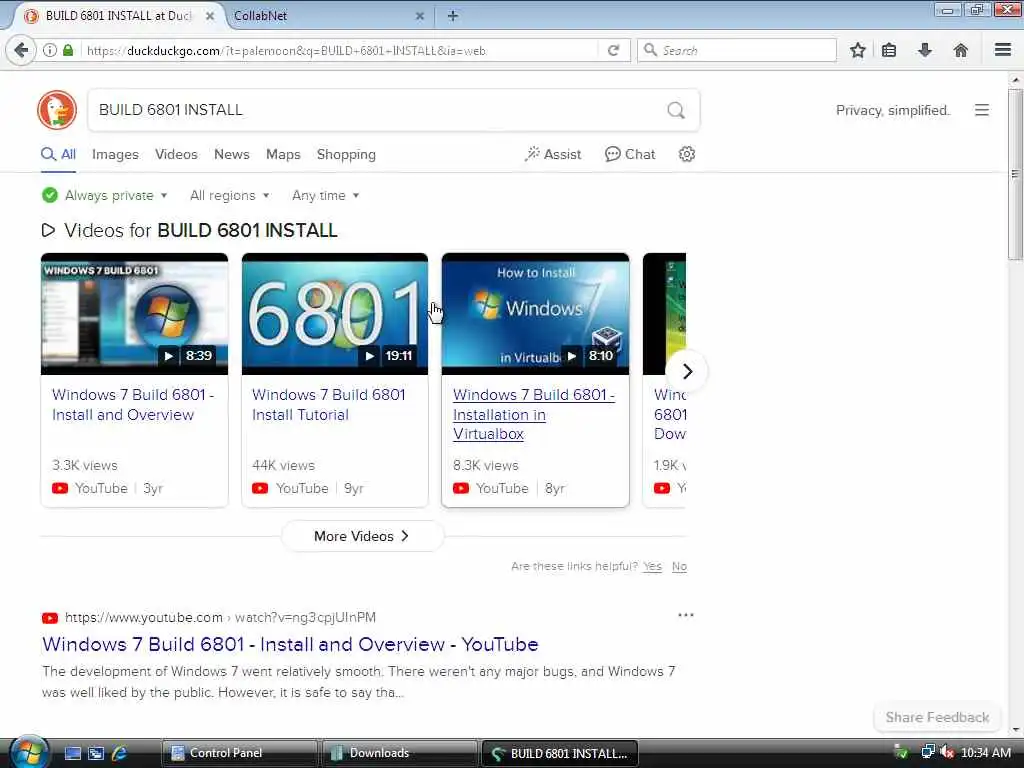Open site information icon in address bar

click(50, 50)
